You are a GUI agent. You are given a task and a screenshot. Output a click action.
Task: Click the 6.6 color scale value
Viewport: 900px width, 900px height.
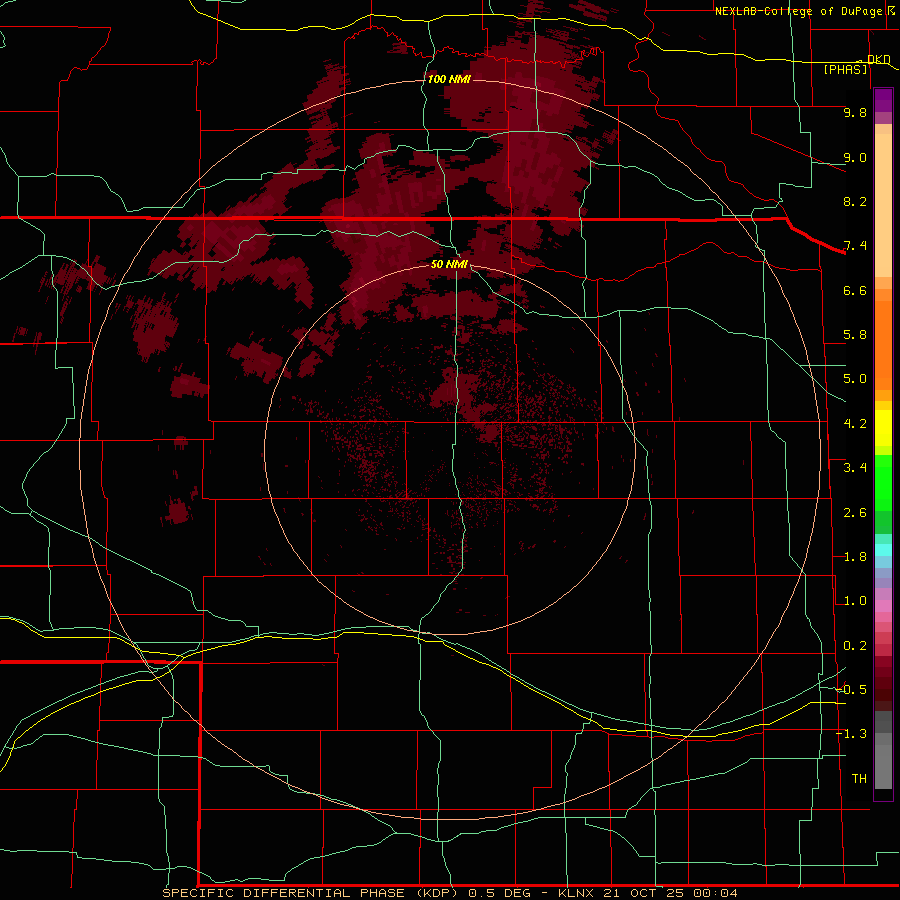854,290
